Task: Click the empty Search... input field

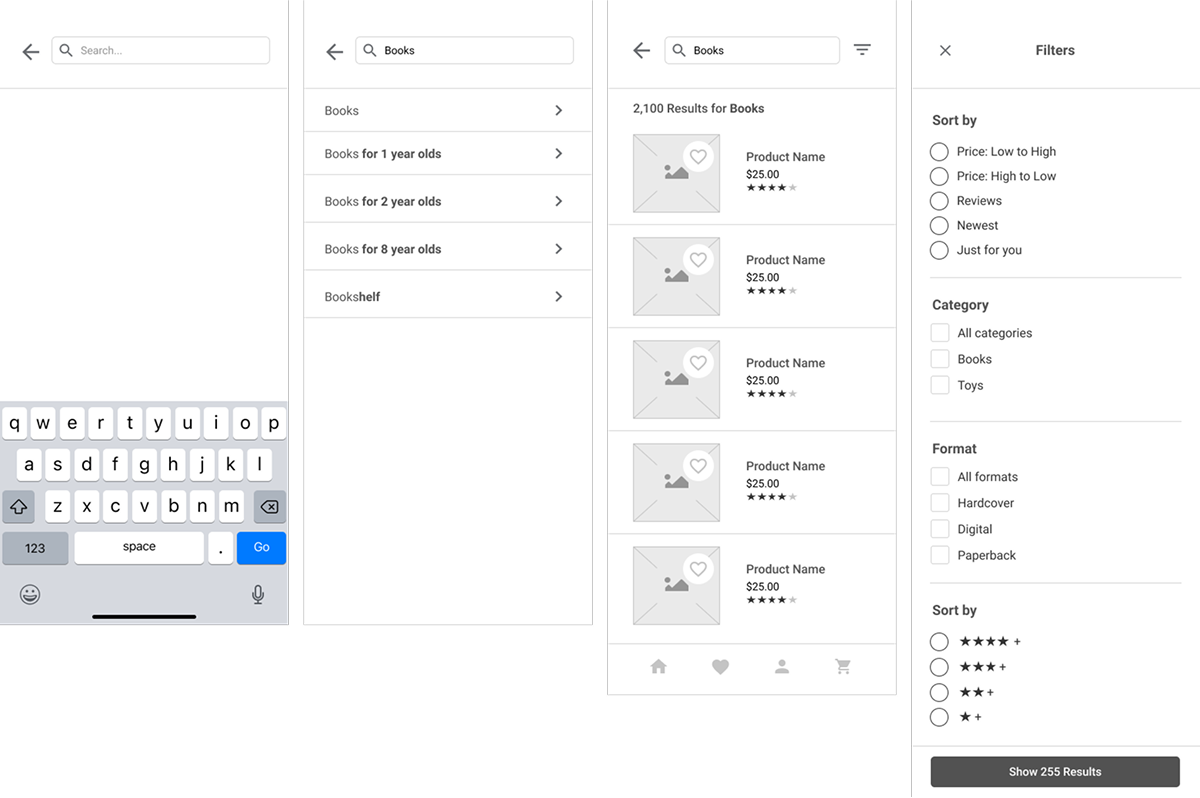Action: point(160,50)
